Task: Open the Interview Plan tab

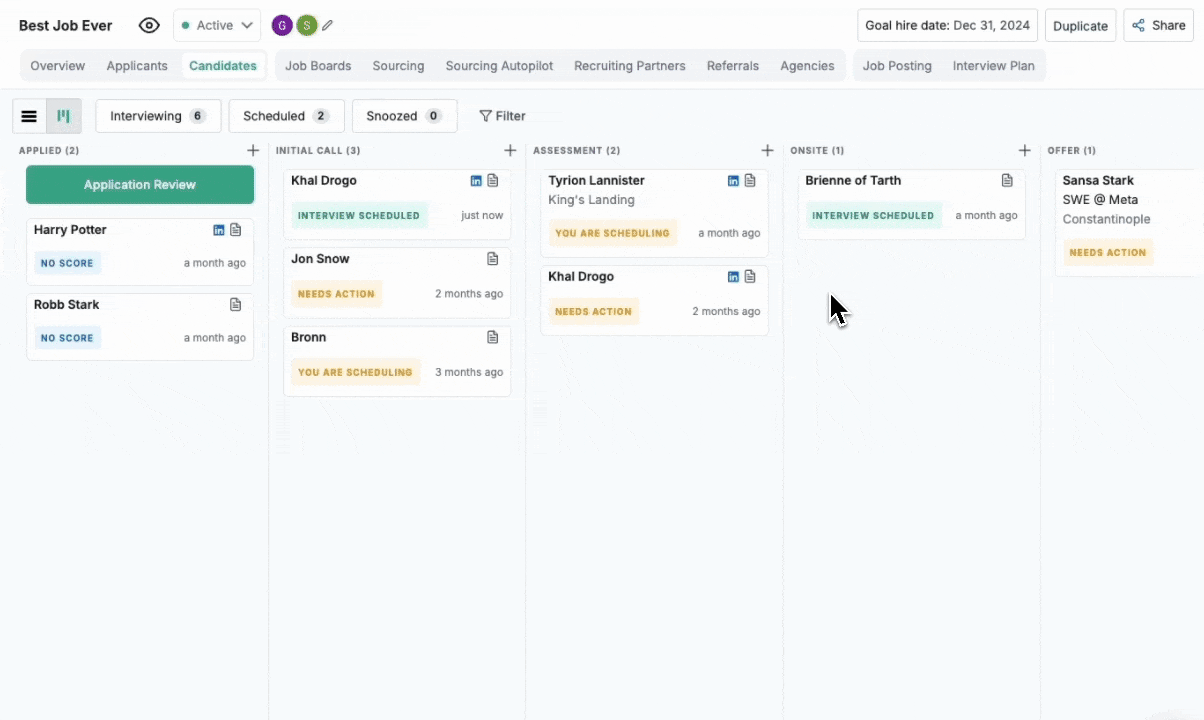Action: click(x=993, y=66)
